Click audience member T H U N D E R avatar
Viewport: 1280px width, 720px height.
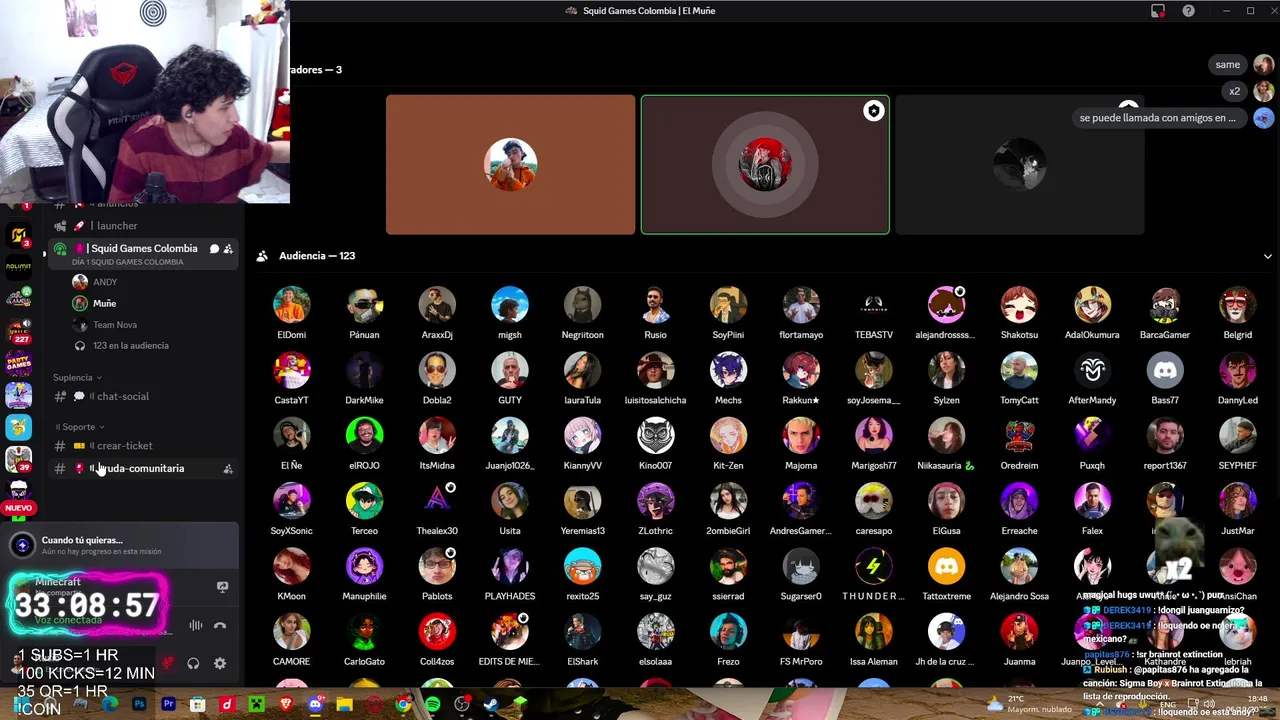(x=874, y=567)
